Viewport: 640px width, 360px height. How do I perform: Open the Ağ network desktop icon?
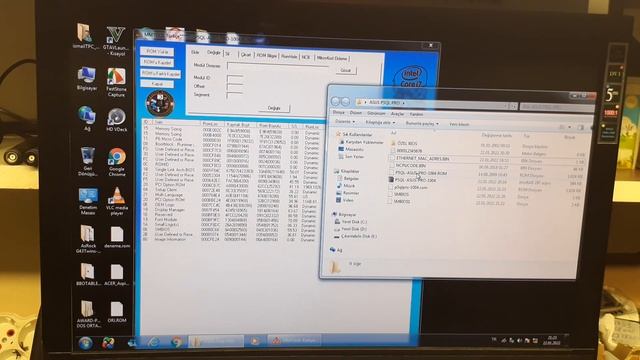click(x=87, y=118)
